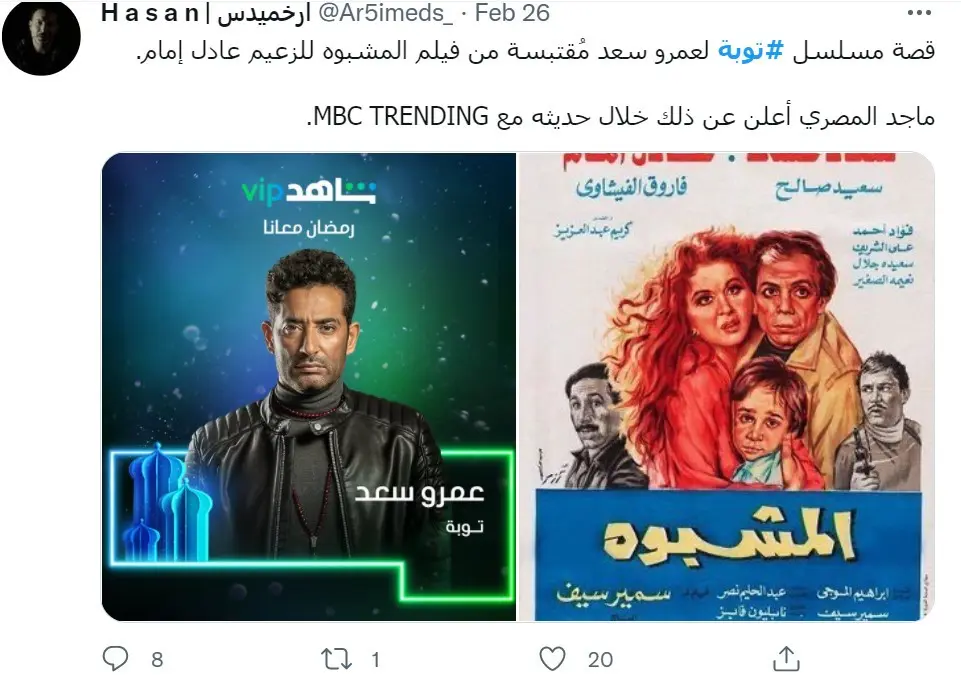Click the retweet count 1

point(375,660)
